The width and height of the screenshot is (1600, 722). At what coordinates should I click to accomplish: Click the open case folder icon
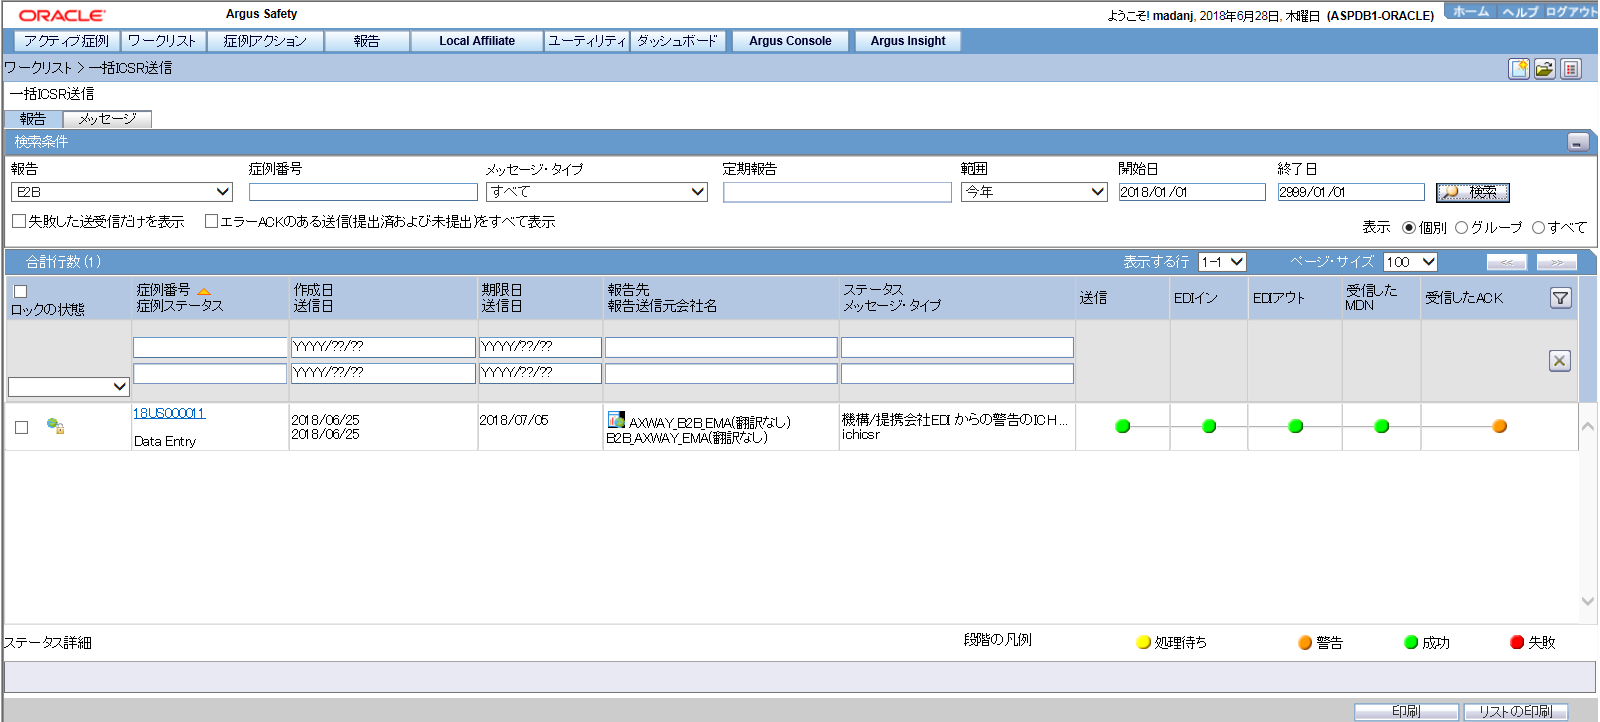(x=1545, y=69)
